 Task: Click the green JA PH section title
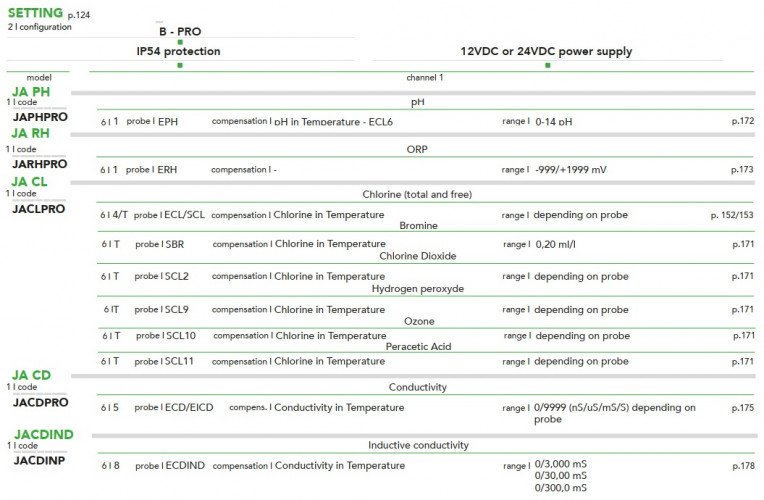click(x=31, y=92)
